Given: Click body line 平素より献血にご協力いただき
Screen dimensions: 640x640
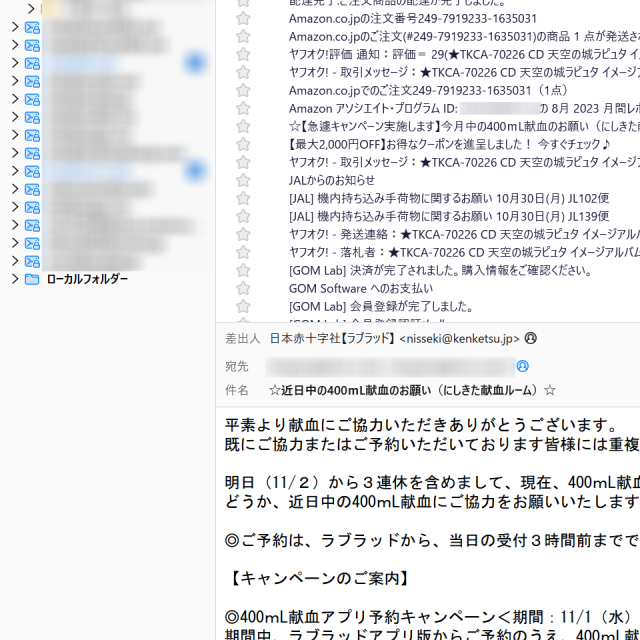Looking at the screenshot, I should [420, 425].
